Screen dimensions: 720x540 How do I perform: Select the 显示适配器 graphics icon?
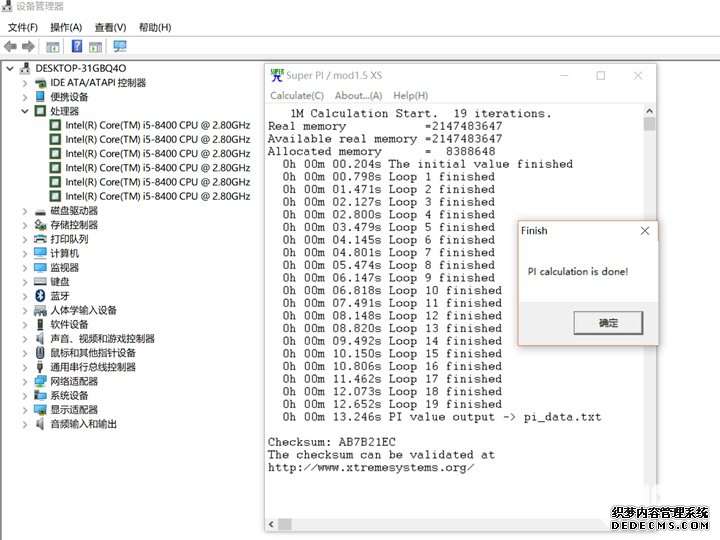pos(40,410)
